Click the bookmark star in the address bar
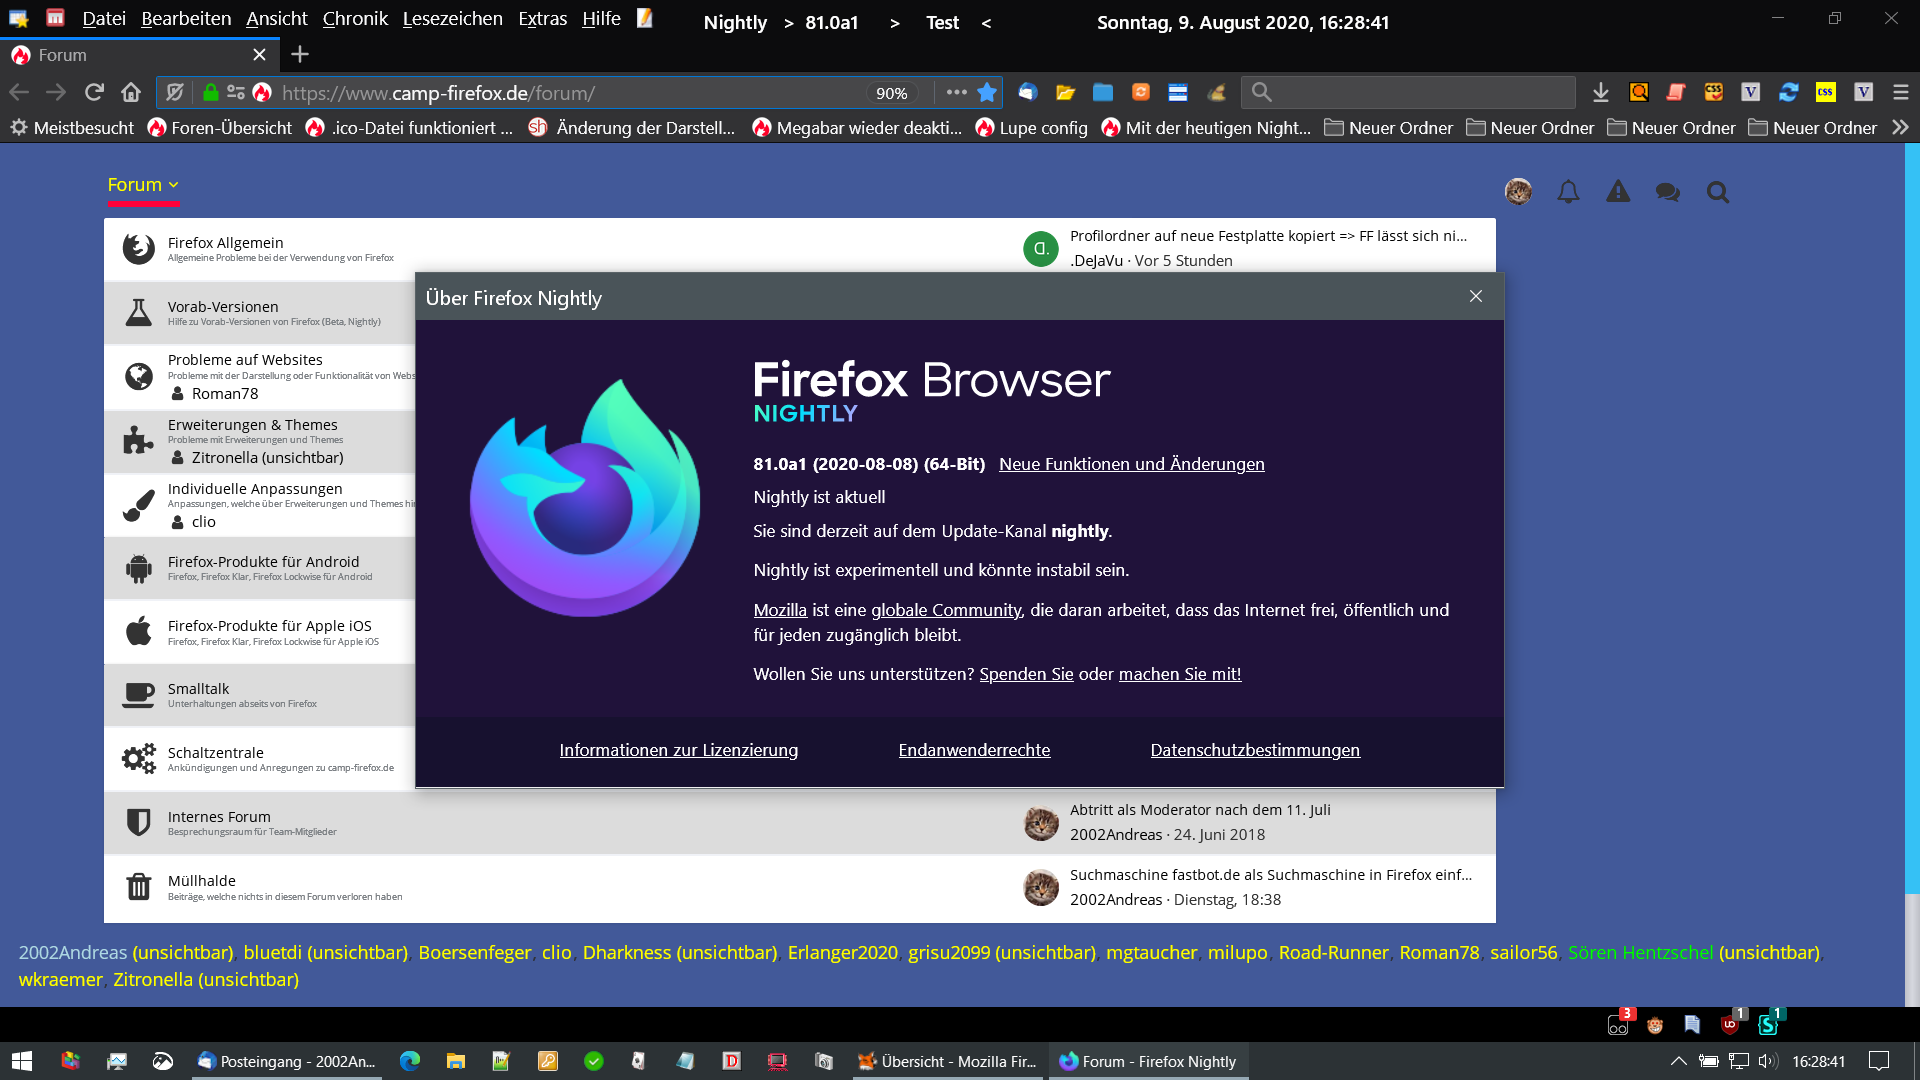 pos(987,93)
